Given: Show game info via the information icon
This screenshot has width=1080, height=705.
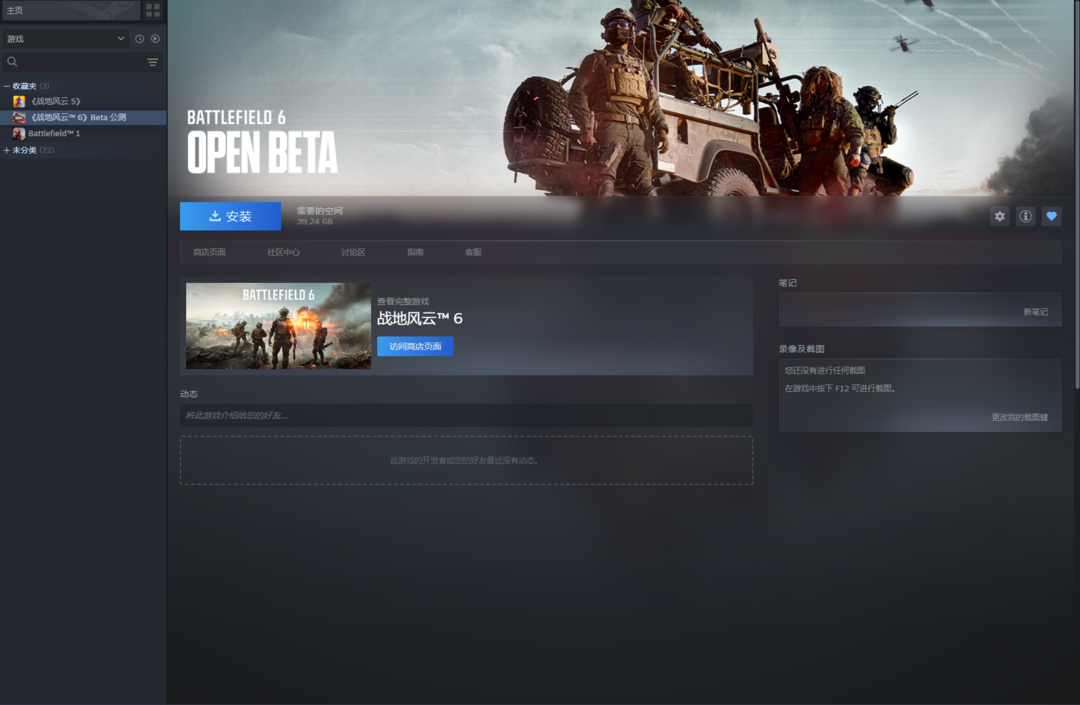Looking at the screenshot, I should click(1025, 216).
